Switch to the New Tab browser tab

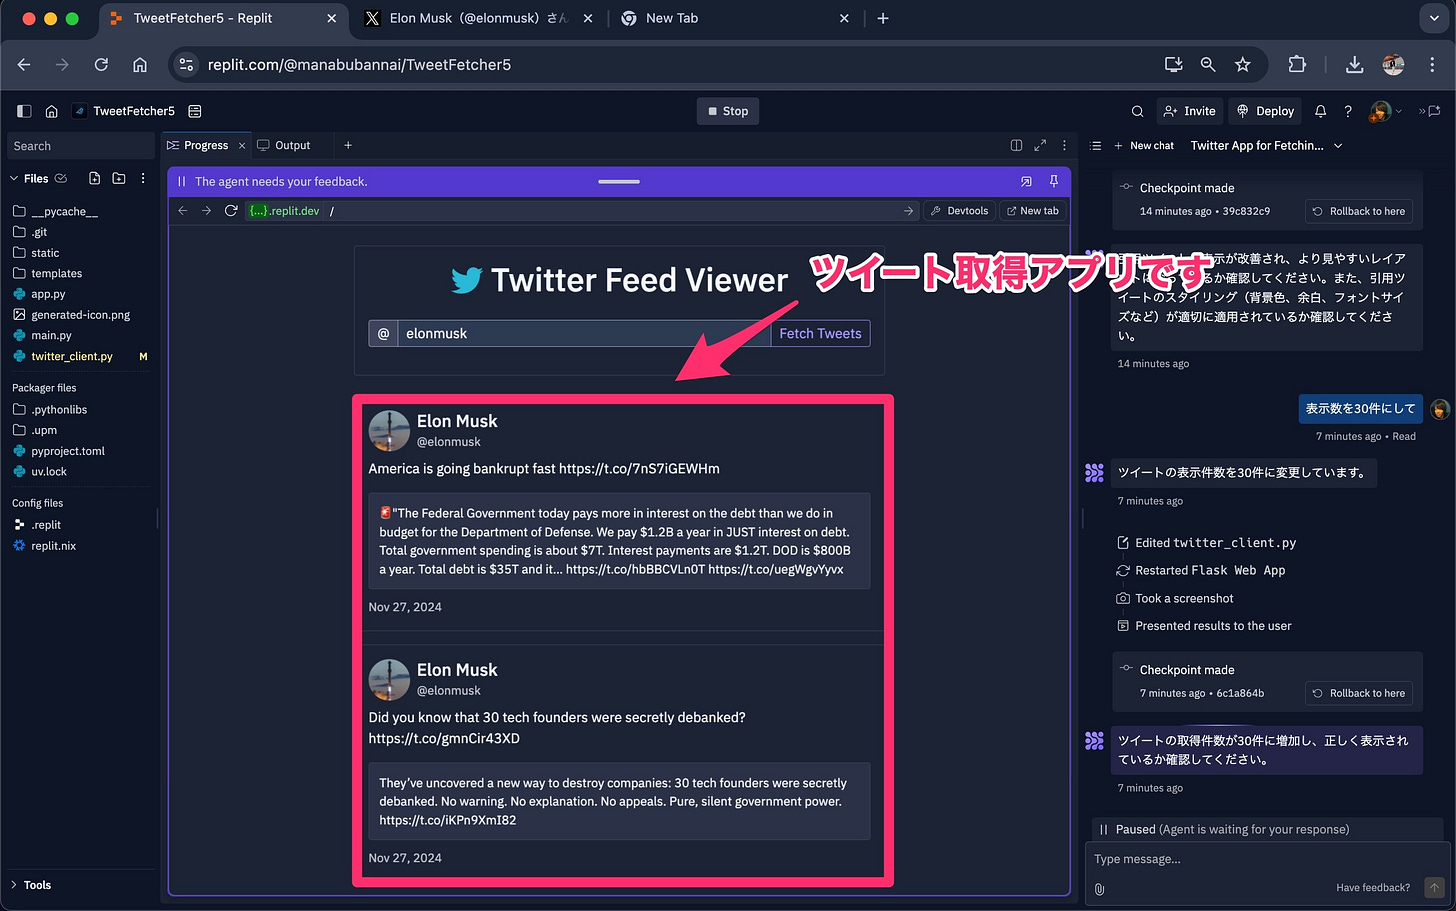coord(672,18)
